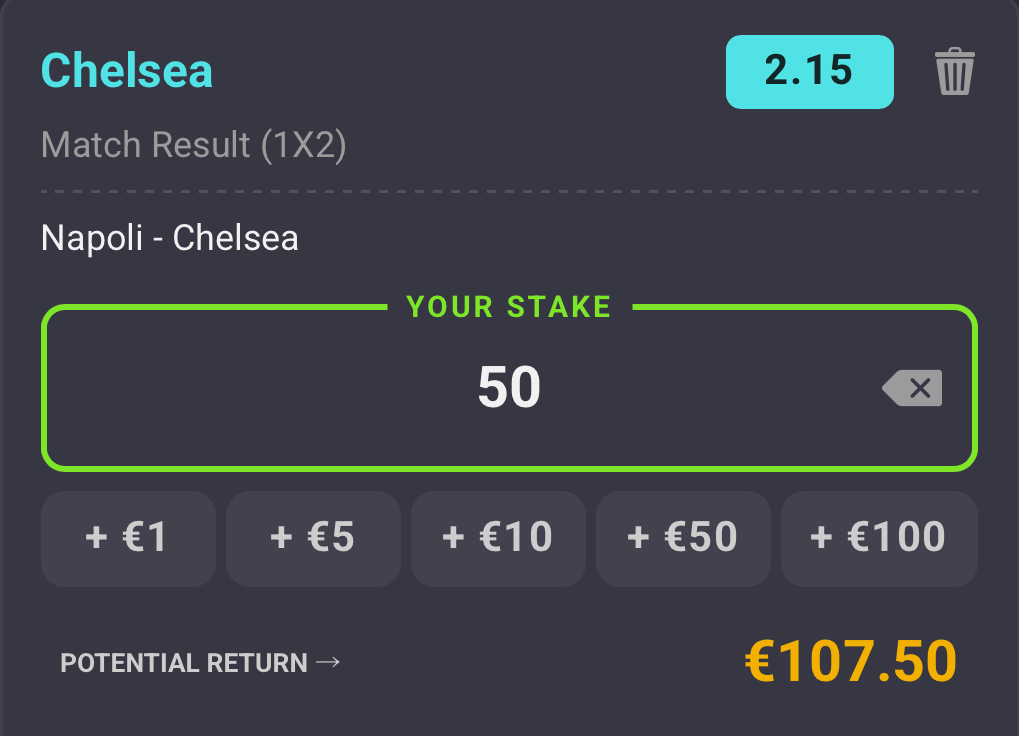Image resolution: width=1019 pixels, height=736 pixels.
Task: Click the dashed divider under Match Result
Action: 509,190
